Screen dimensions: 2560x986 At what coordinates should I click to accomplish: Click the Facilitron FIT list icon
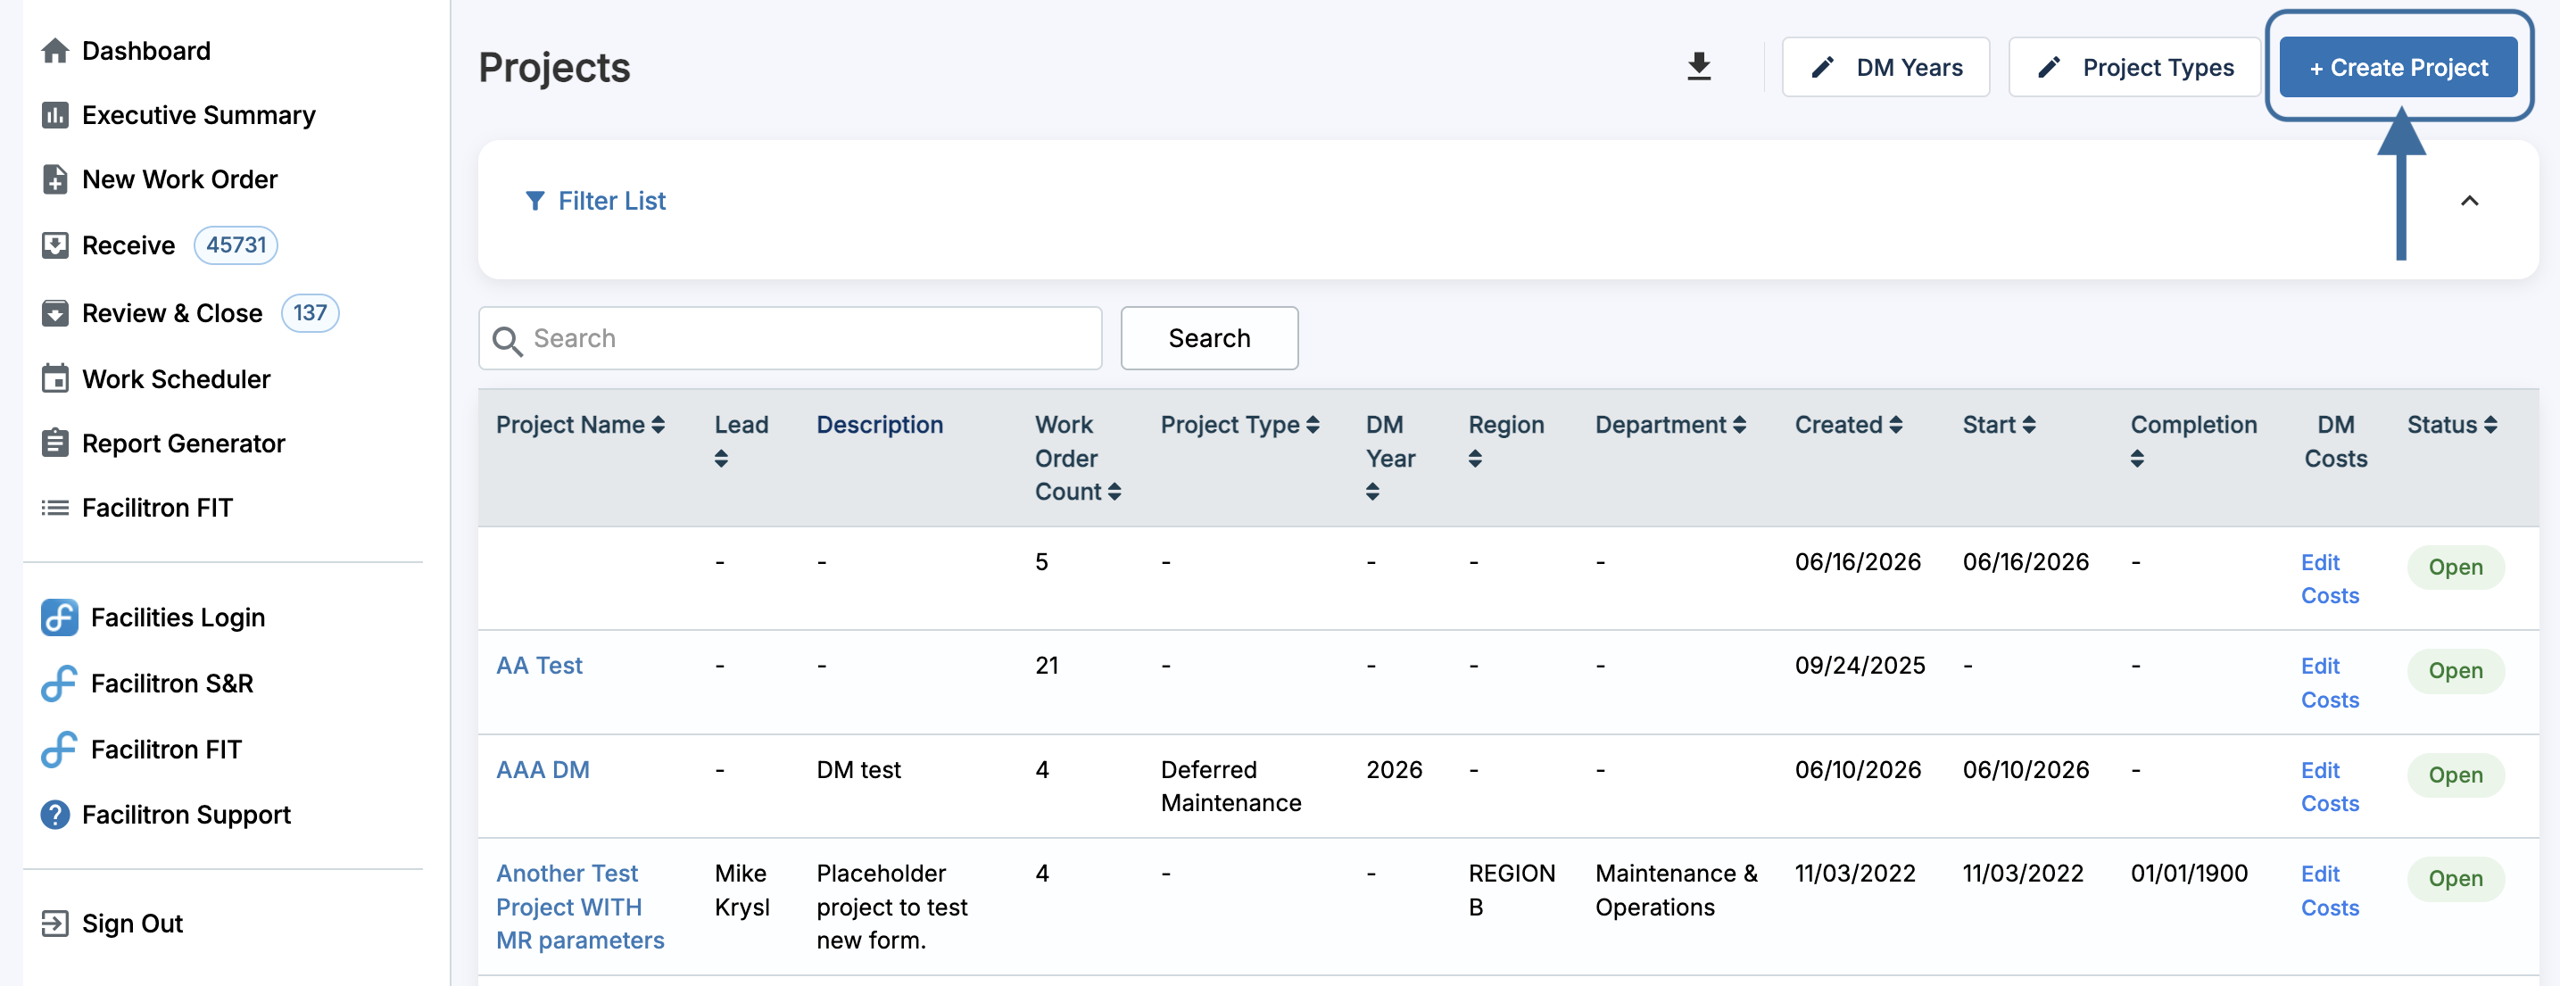pos(55,508)
